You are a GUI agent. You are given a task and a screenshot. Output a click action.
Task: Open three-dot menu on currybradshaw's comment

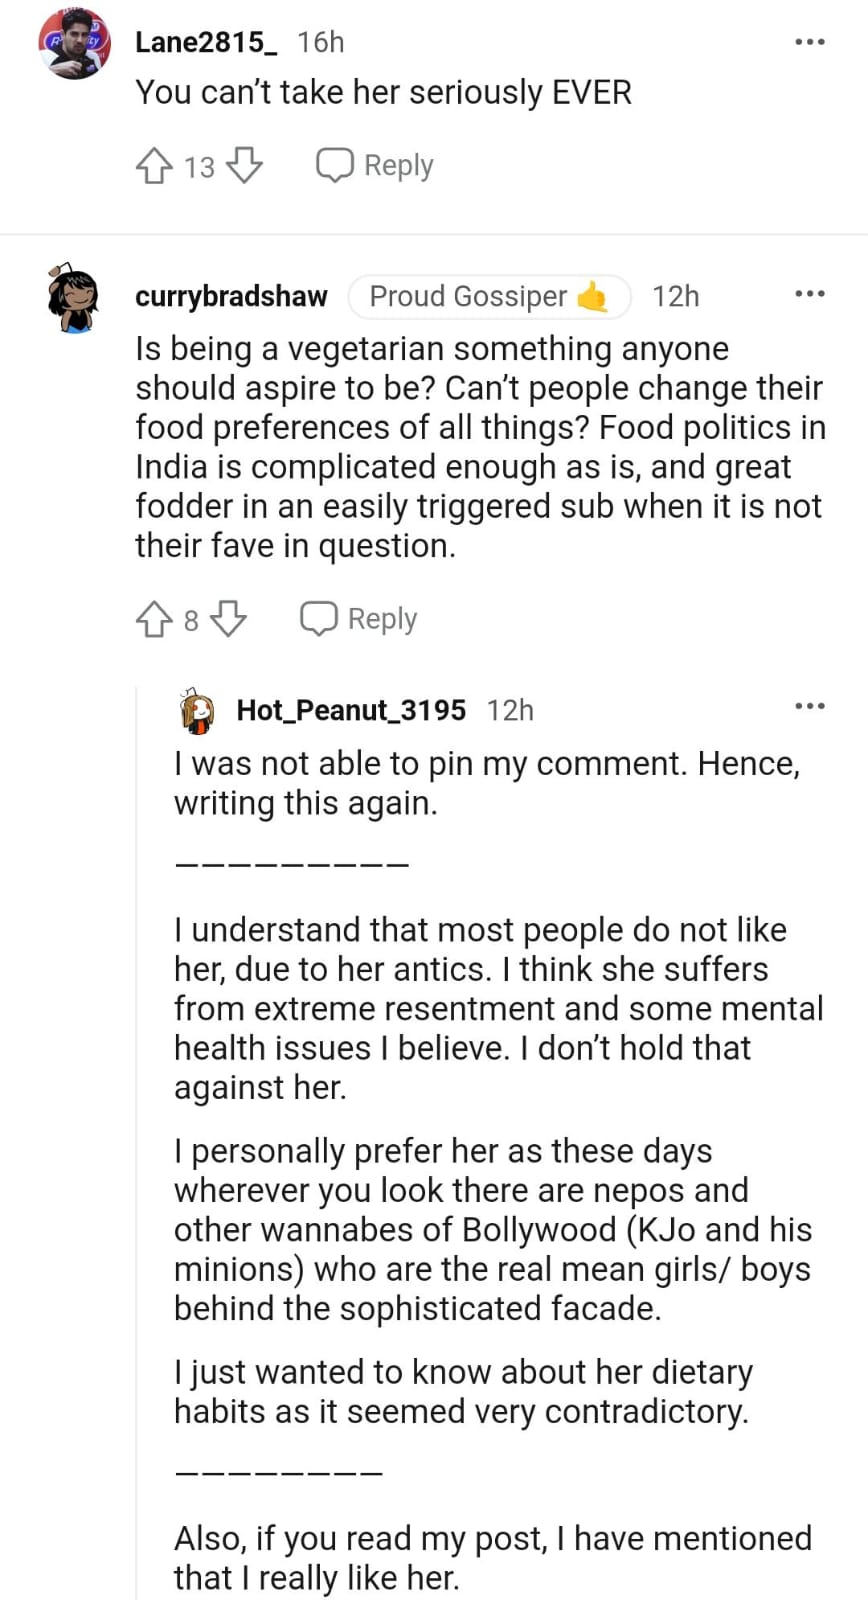tap(809, 294)
